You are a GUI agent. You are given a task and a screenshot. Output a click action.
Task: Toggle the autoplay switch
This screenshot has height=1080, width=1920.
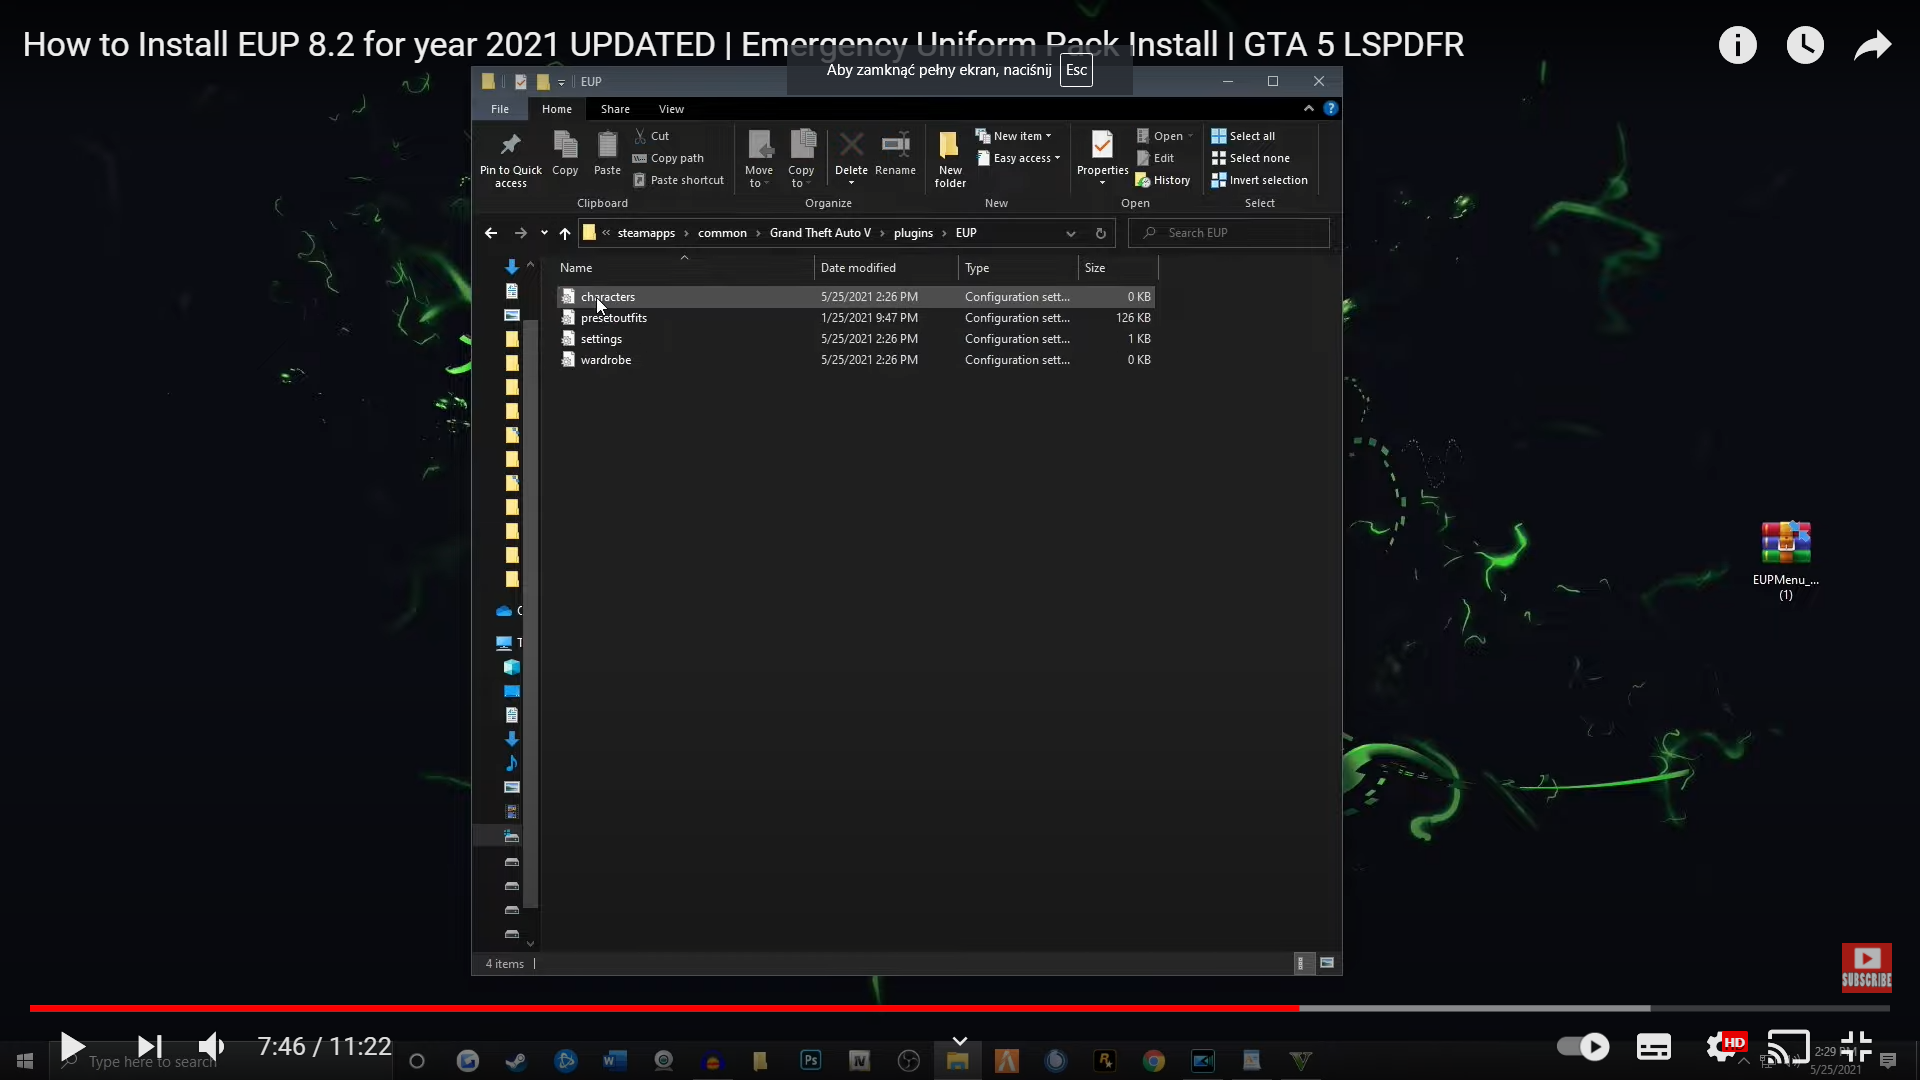(x=1583, y=1047)
